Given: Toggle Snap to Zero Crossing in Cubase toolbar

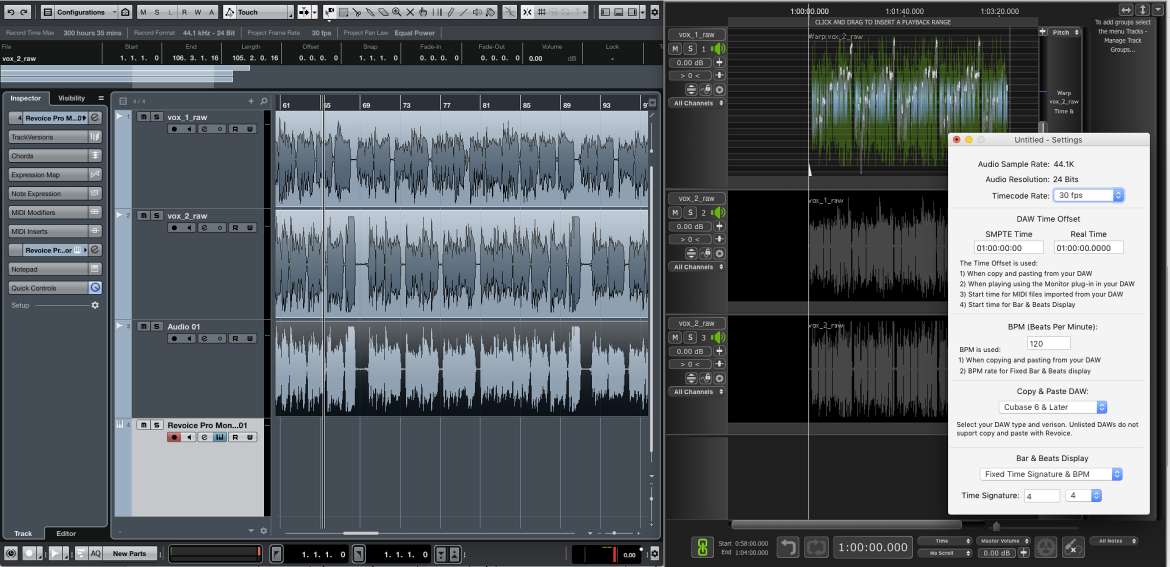Looking at the screenshot, I should 510,13.
